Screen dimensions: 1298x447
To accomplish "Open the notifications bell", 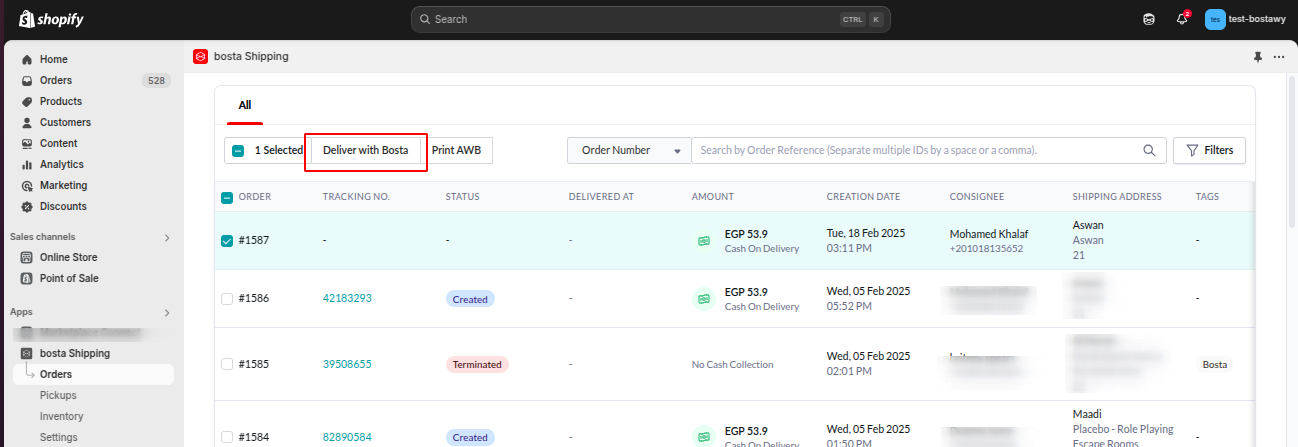I will [1182, 19].
